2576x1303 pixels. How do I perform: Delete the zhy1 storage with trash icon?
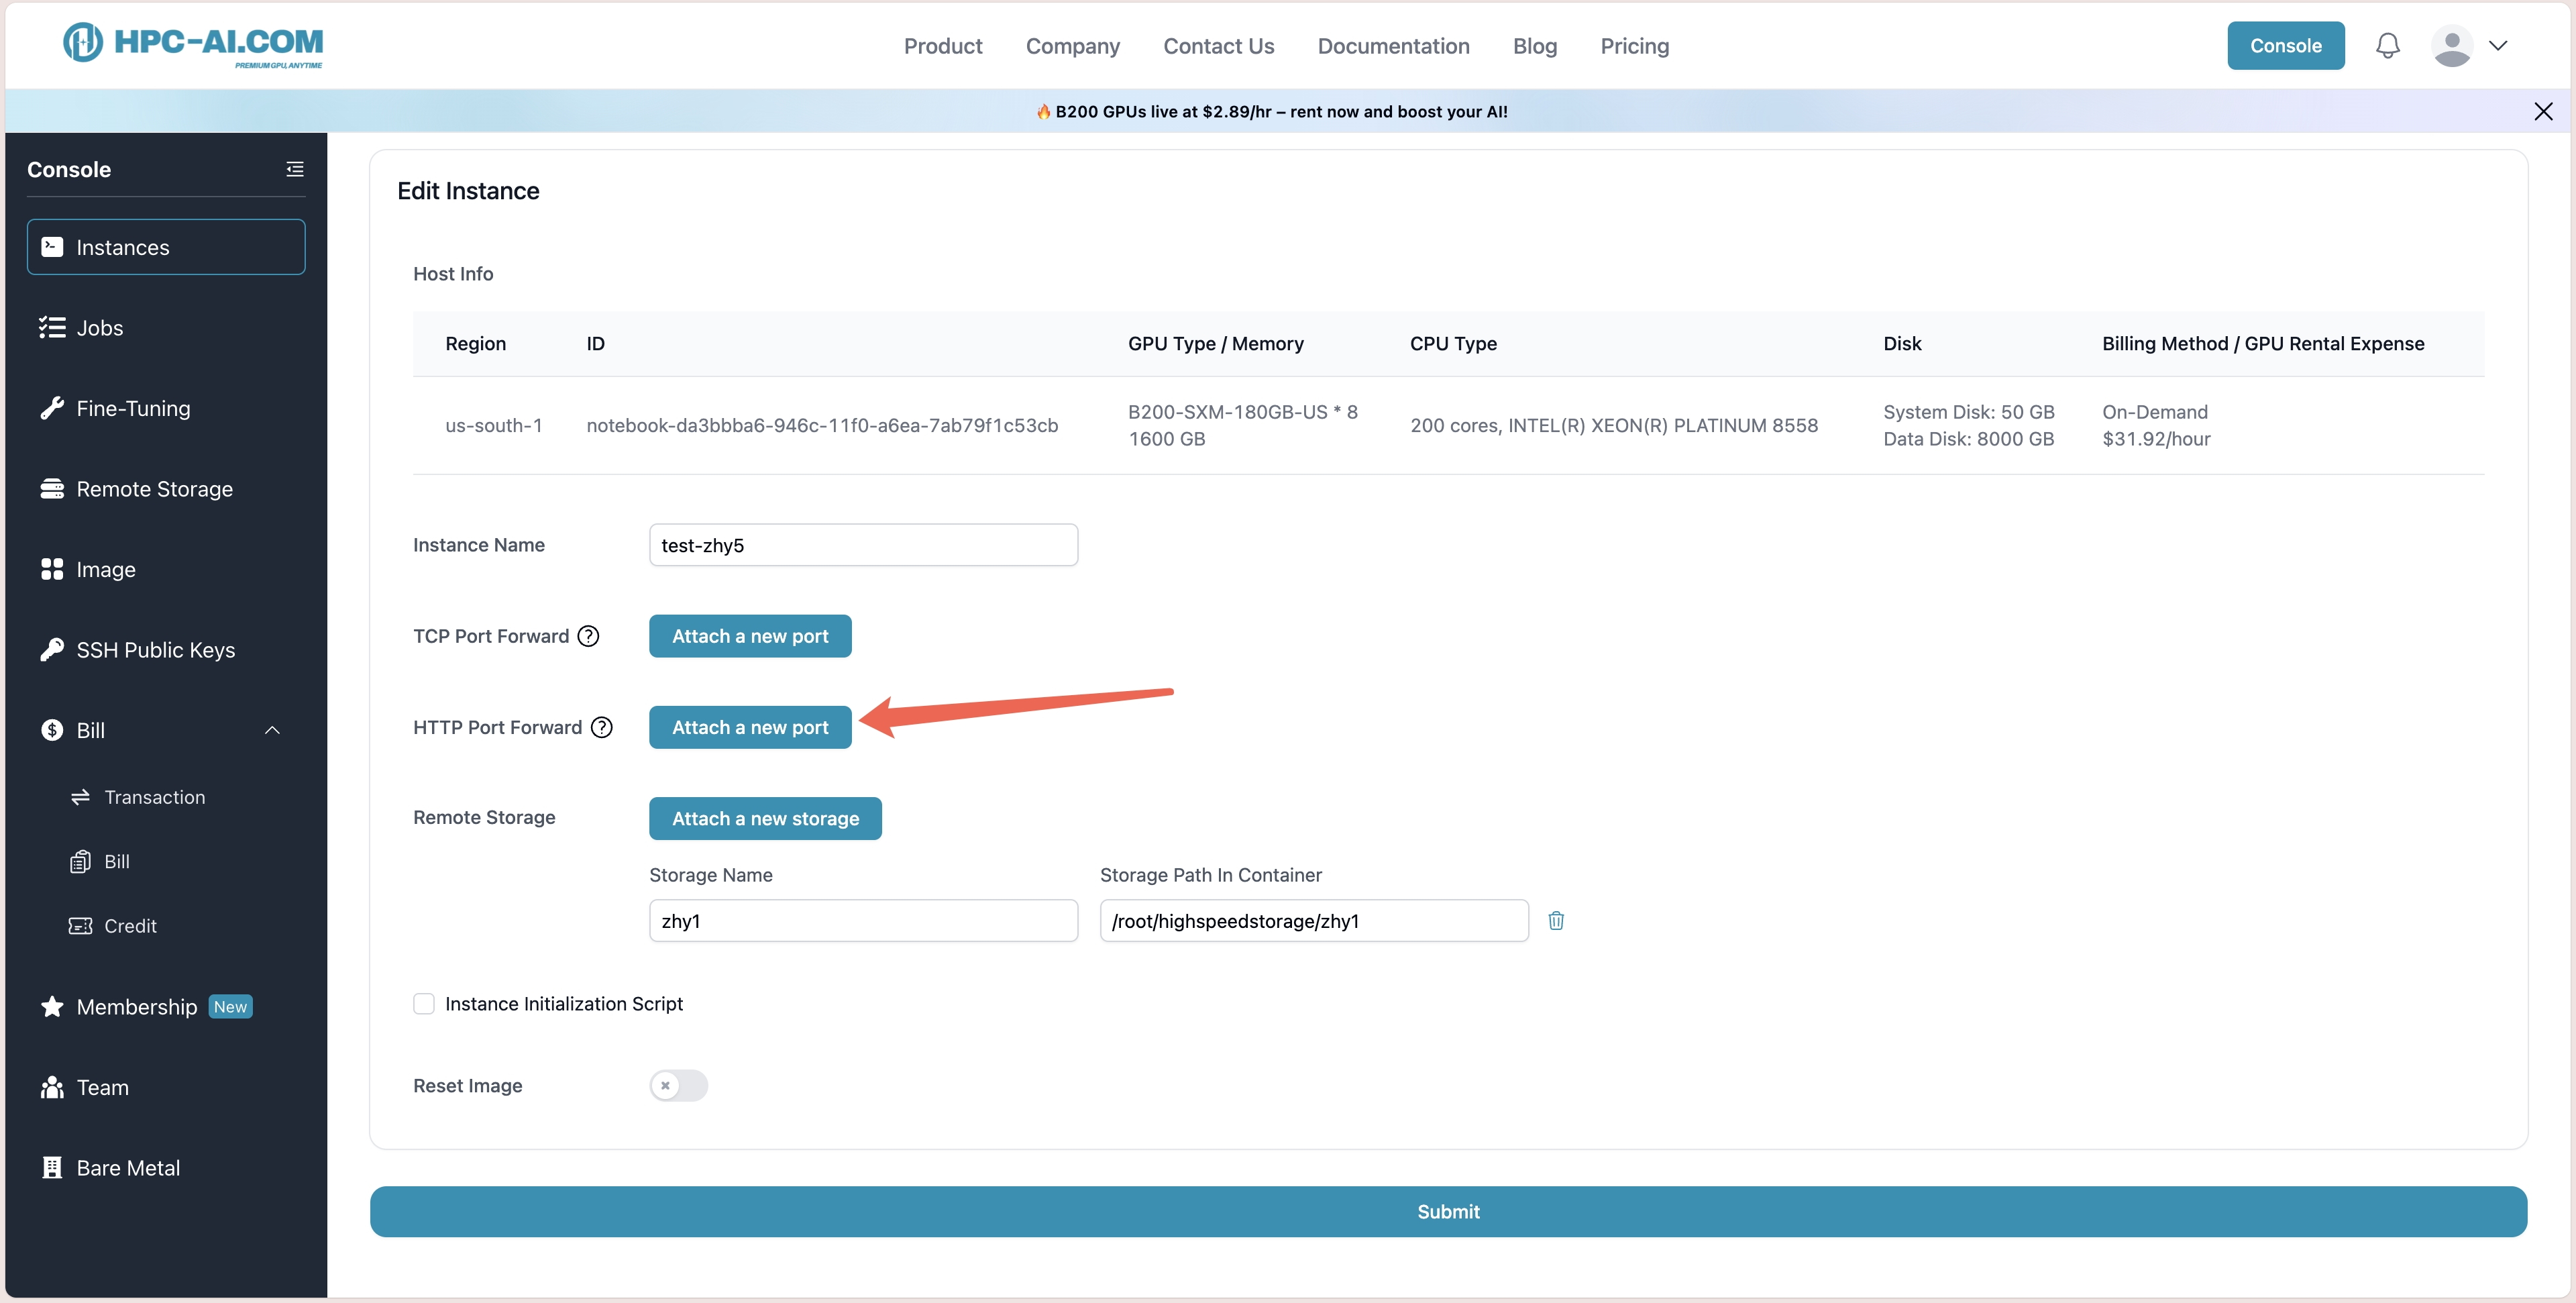click(1556, 920)
